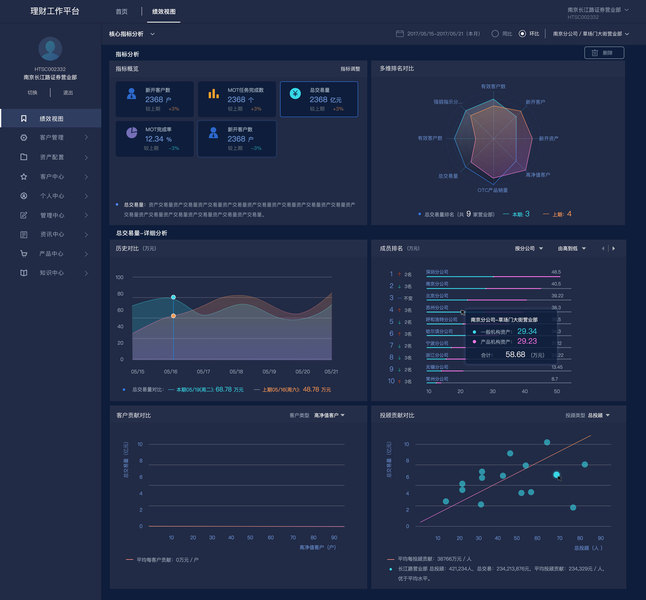
Task: Click the blue person icon in first 新开客户数 card
Action: coord(131,94)
